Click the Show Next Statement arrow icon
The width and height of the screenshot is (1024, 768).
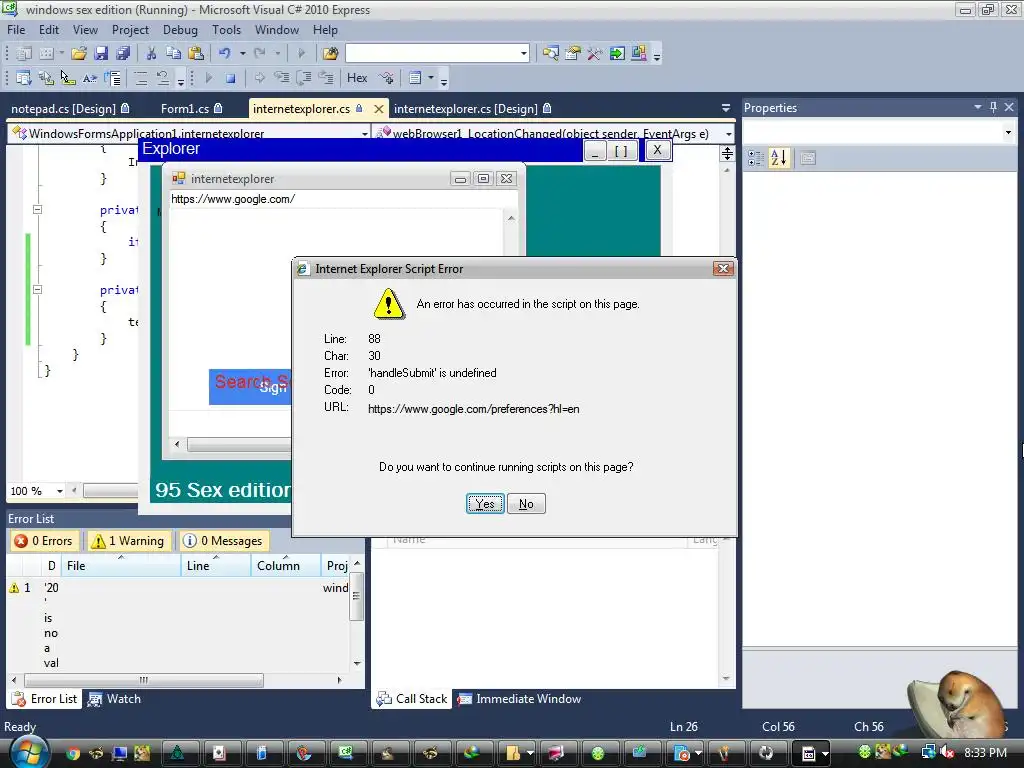pyautogui.click(x=259, y=78)
